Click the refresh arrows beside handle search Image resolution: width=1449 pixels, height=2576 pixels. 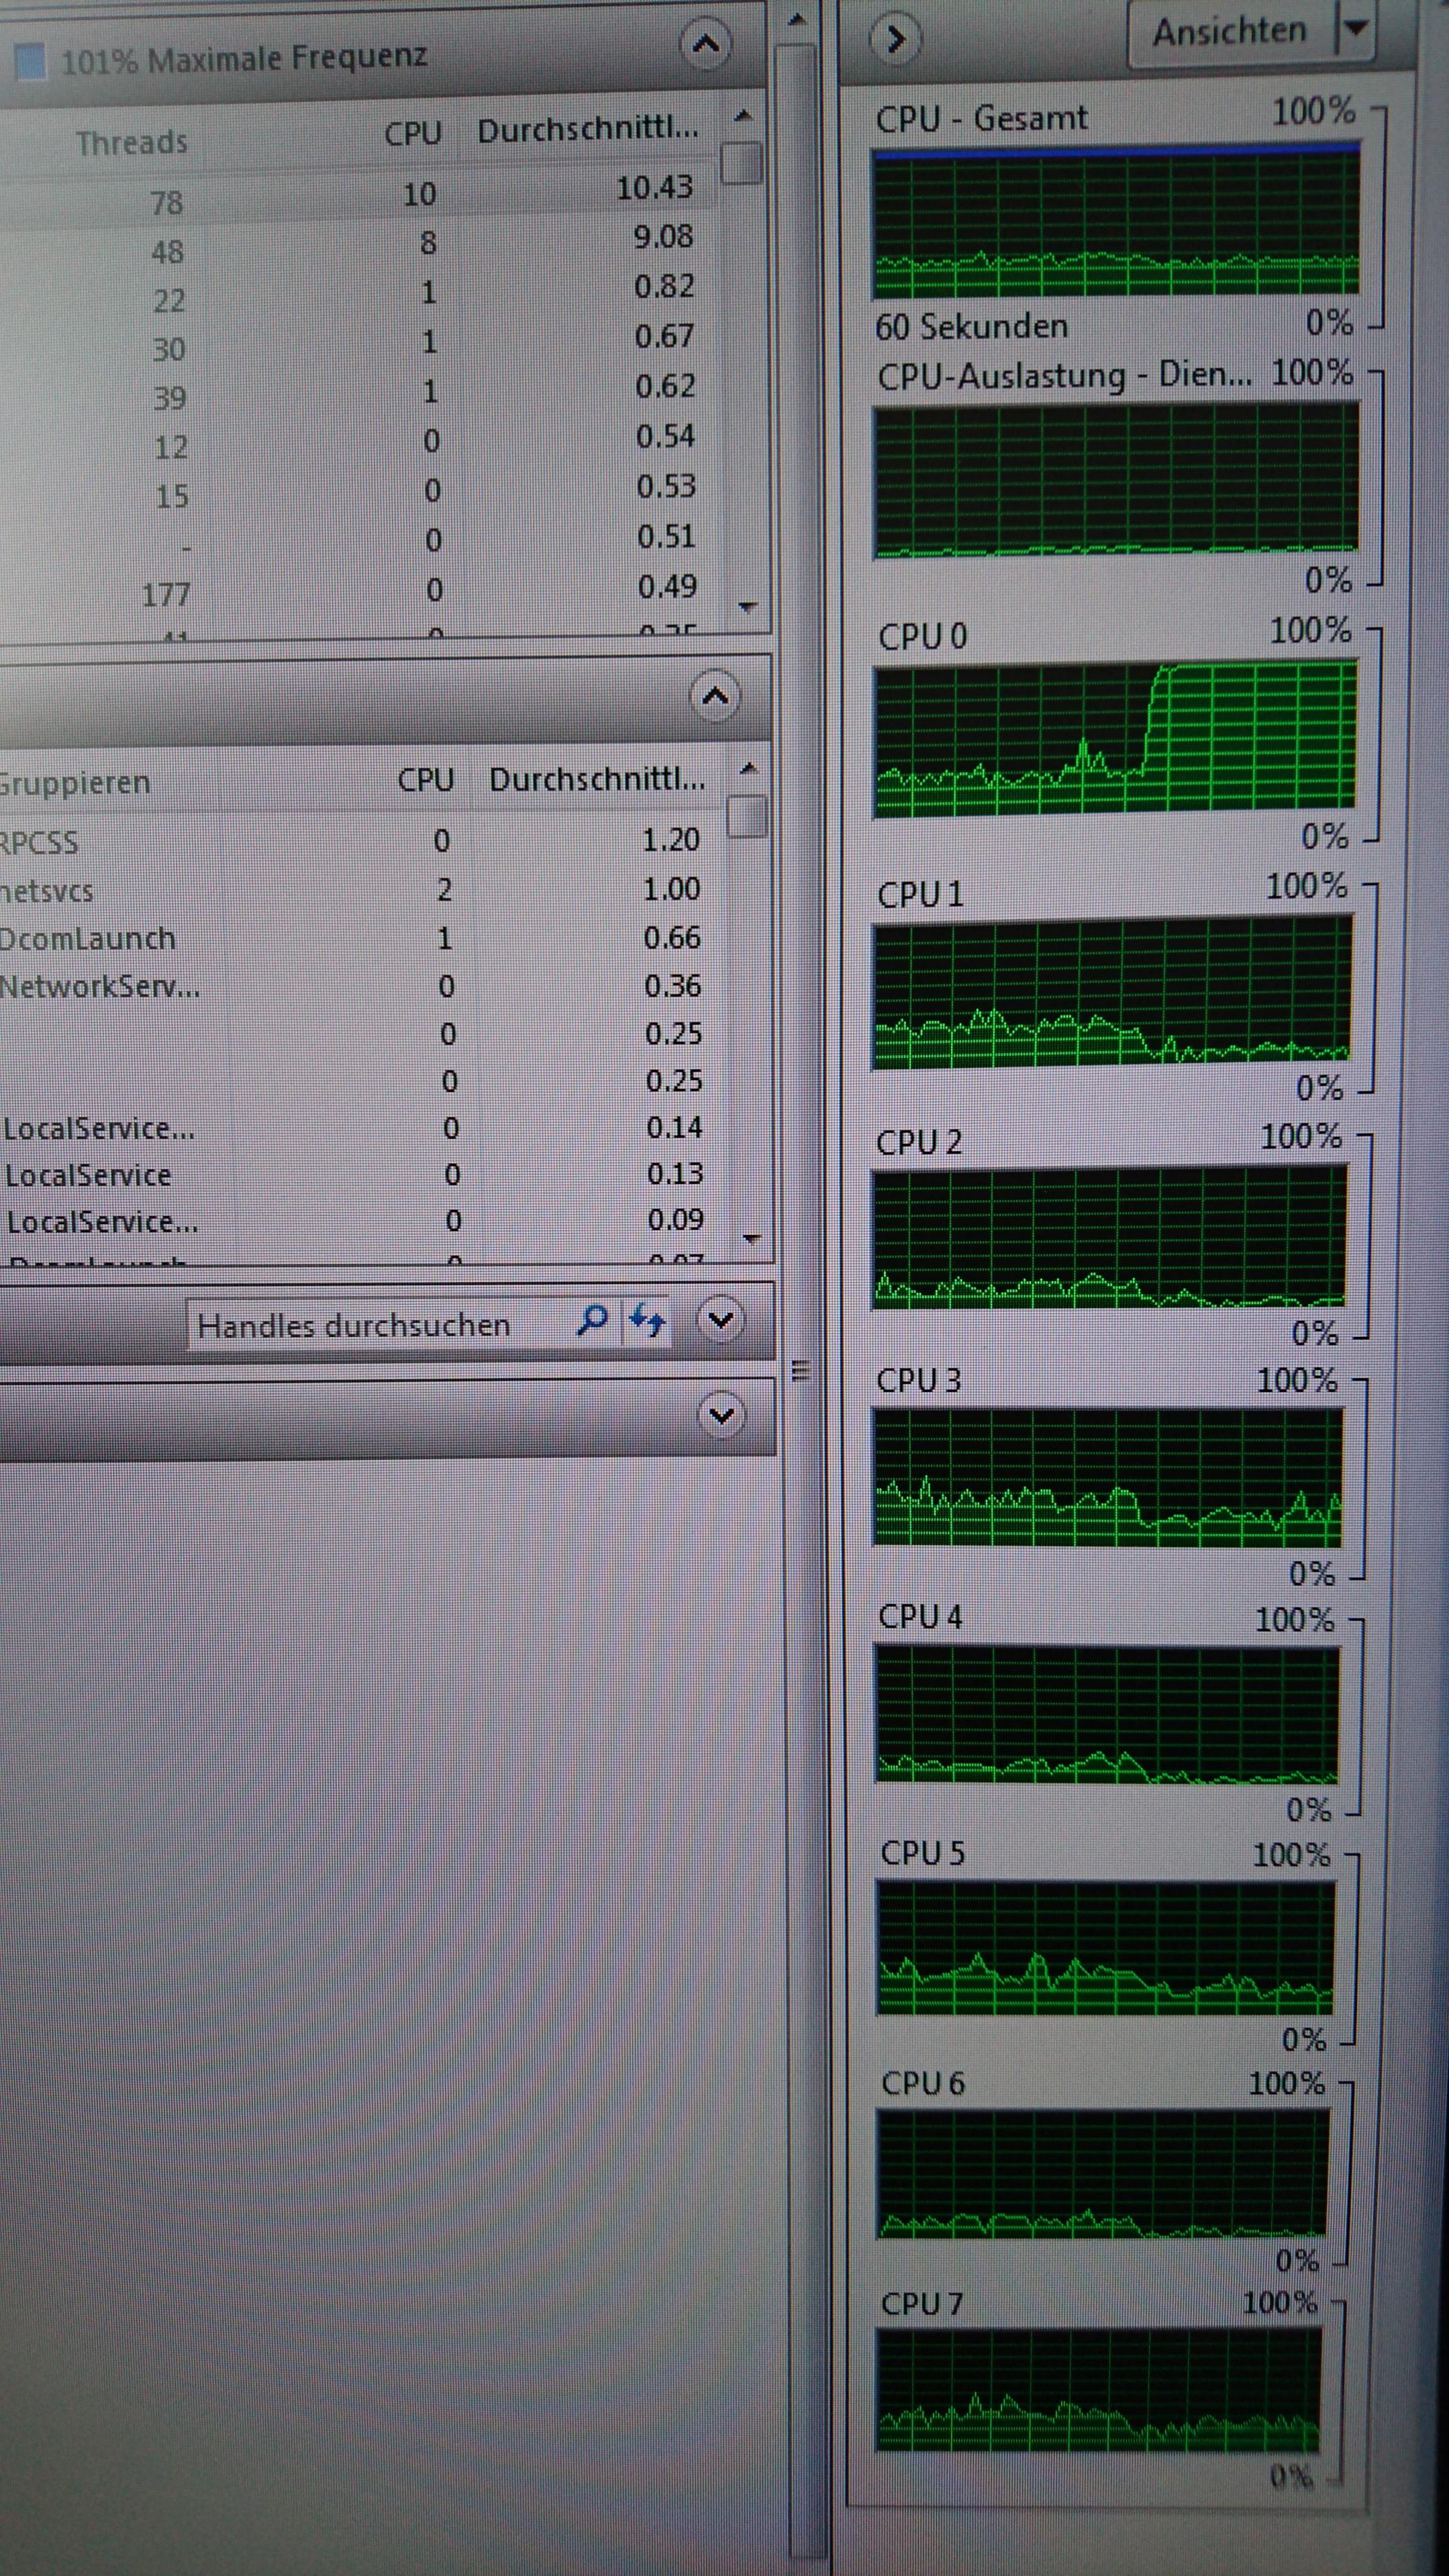[646, 1321]
